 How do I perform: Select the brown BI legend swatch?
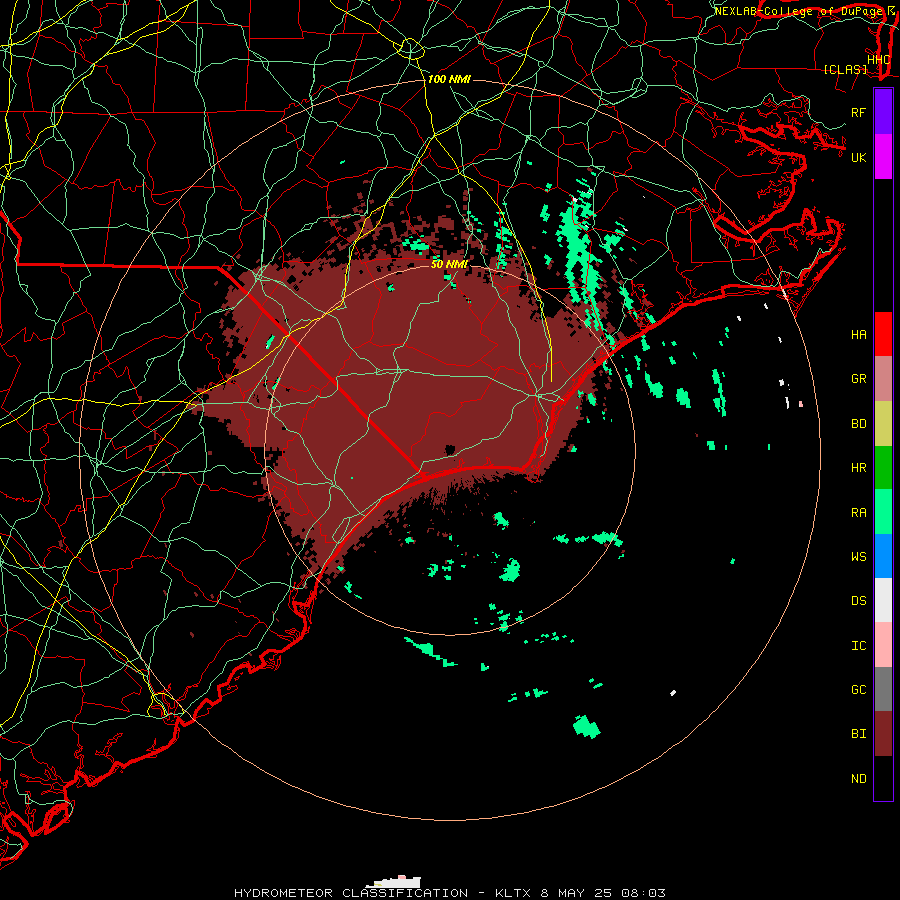click(x=883, y=734)
